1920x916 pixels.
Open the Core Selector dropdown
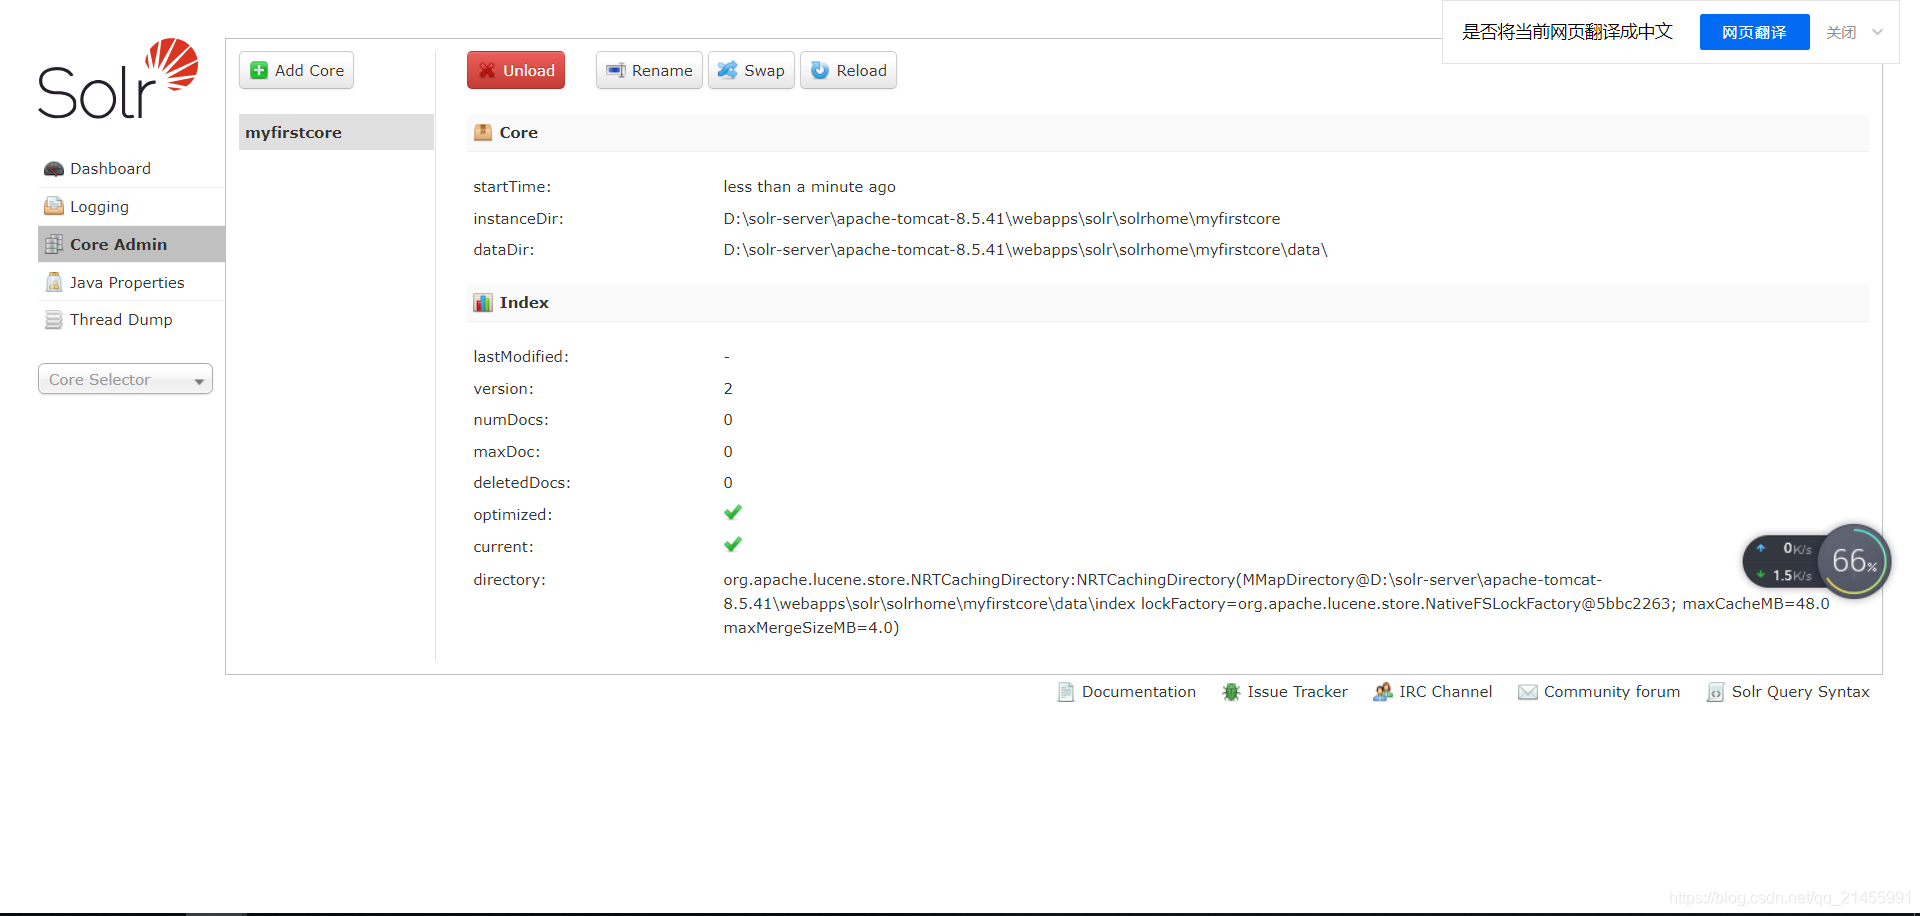tap(125, 379)
